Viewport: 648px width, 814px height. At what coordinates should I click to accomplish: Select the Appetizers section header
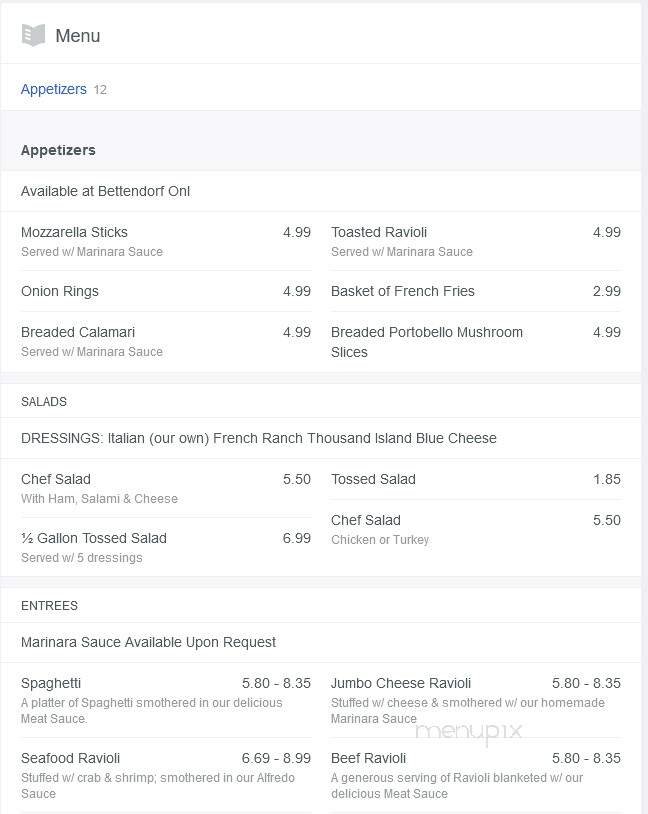58,149
